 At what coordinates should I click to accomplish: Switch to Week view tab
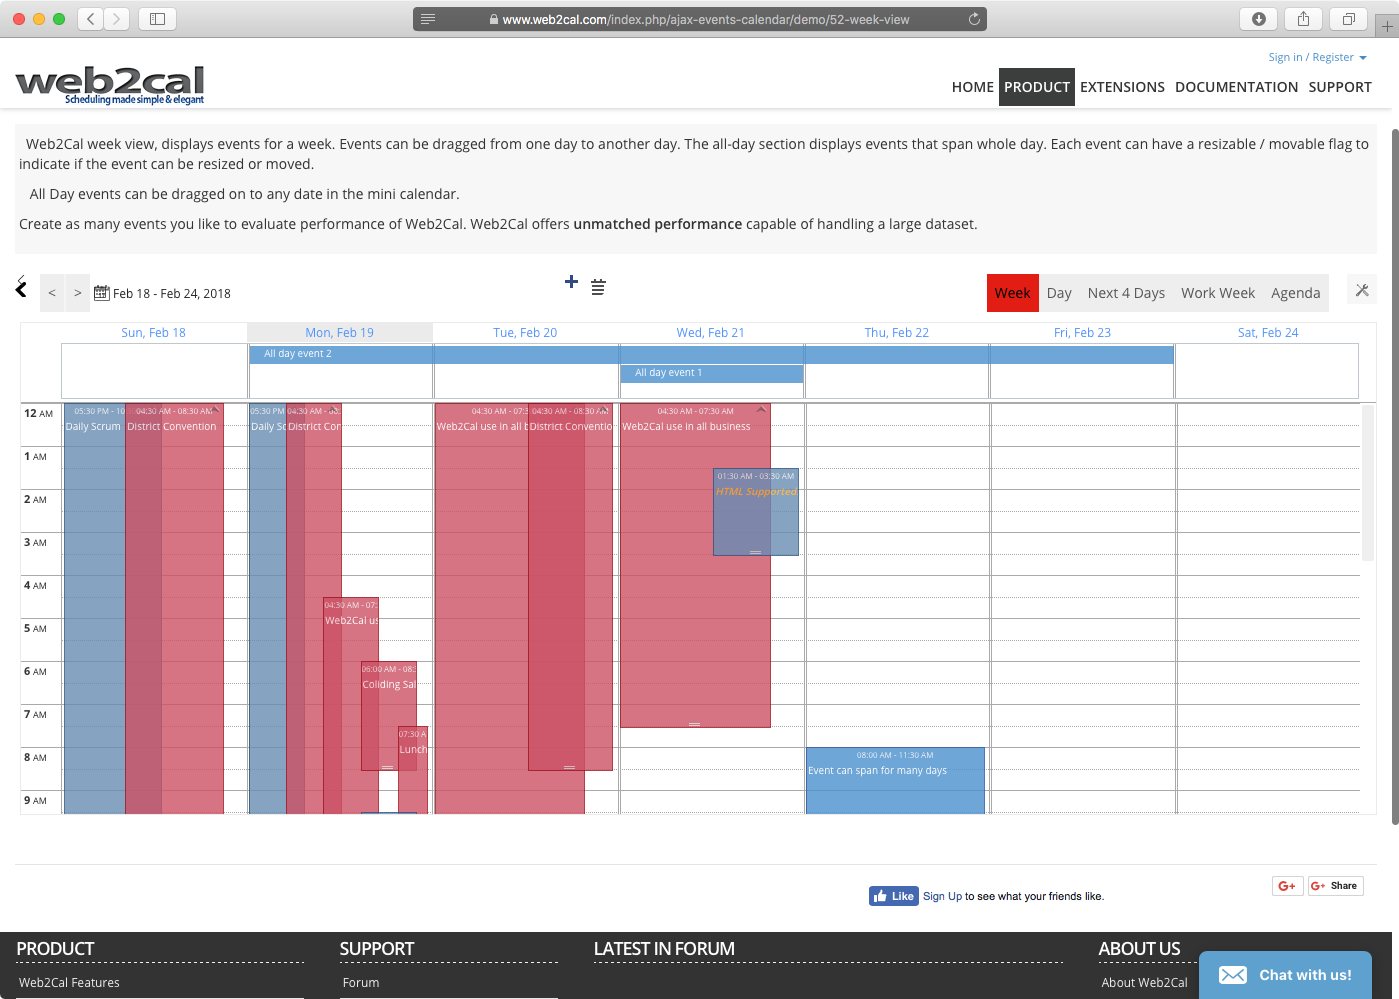click(x=1012, y=293)
